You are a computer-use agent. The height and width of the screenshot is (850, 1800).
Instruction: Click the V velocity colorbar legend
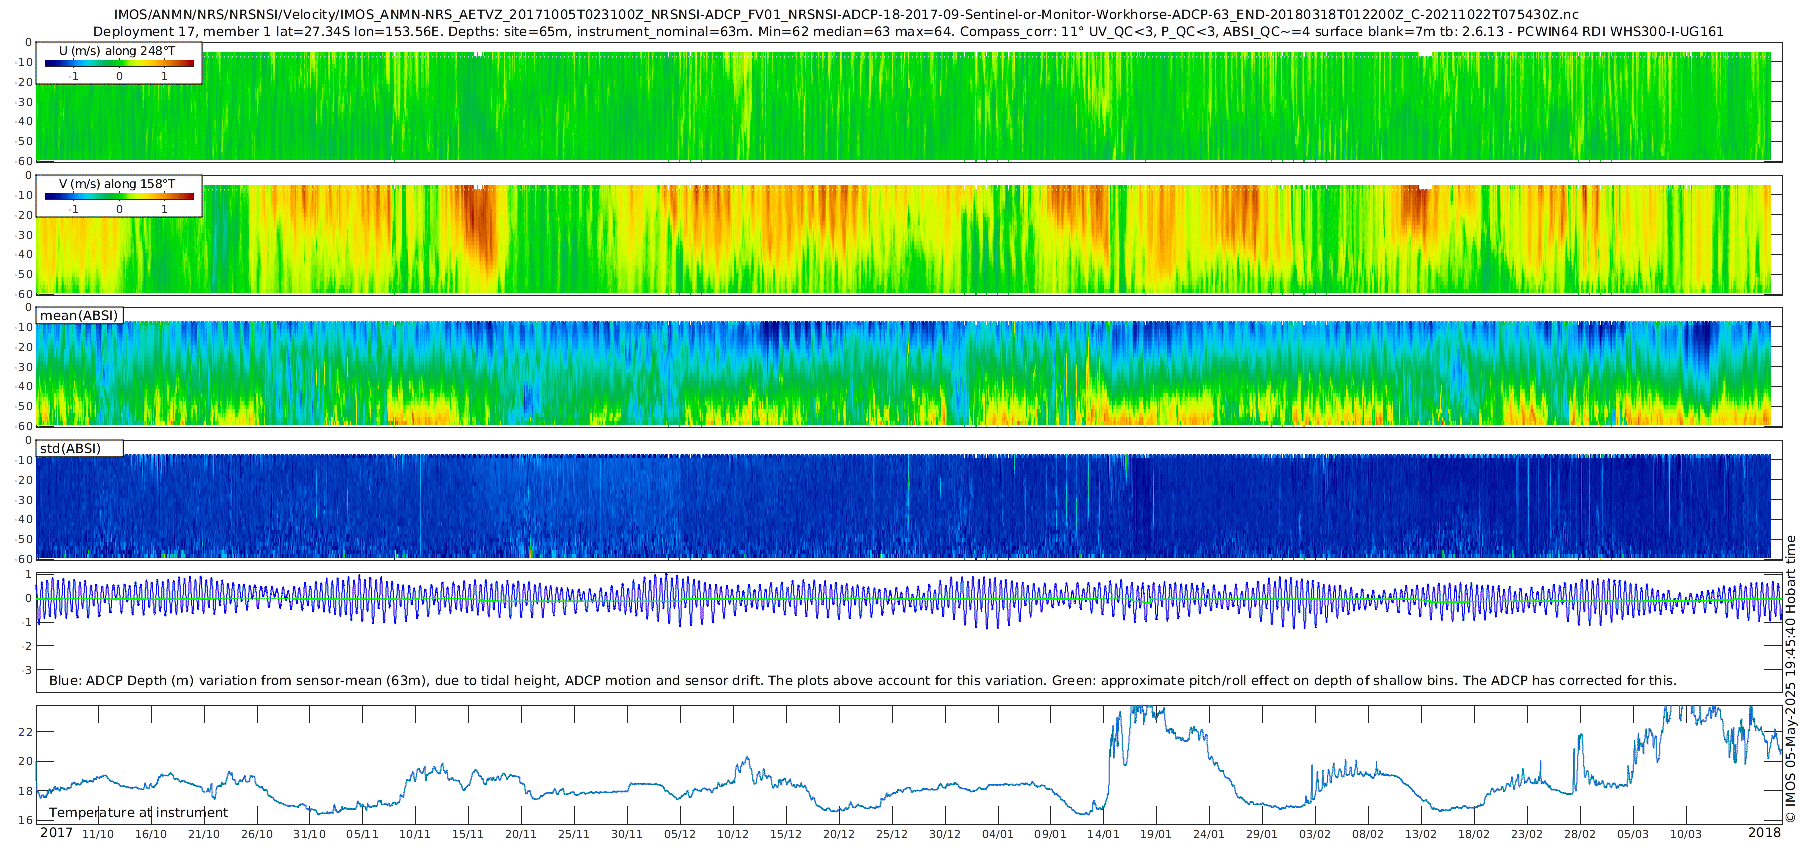pyautogui.click(x=119, y=196)
